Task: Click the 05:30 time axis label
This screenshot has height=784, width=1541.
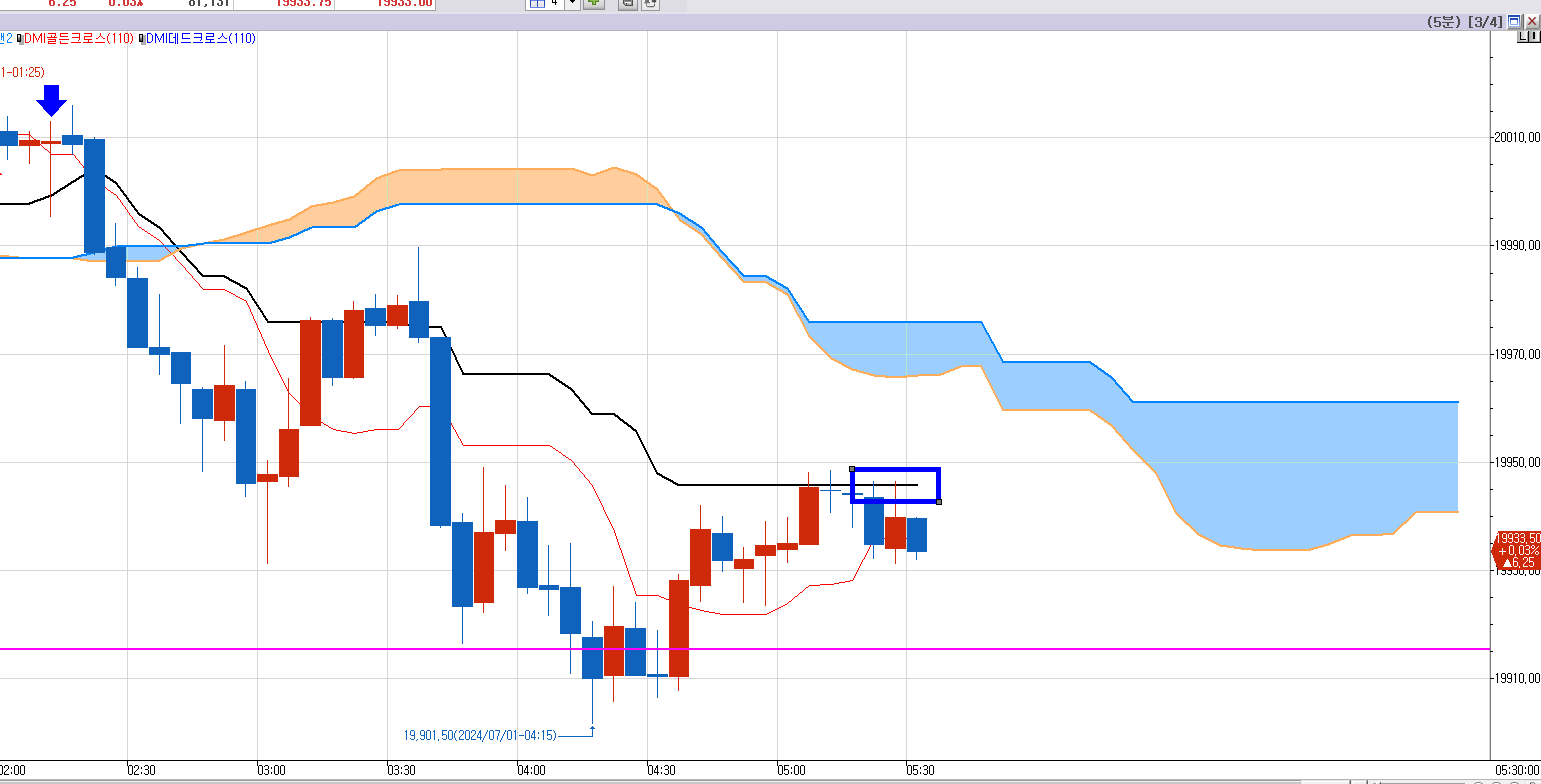Action: tap(921, 770)
